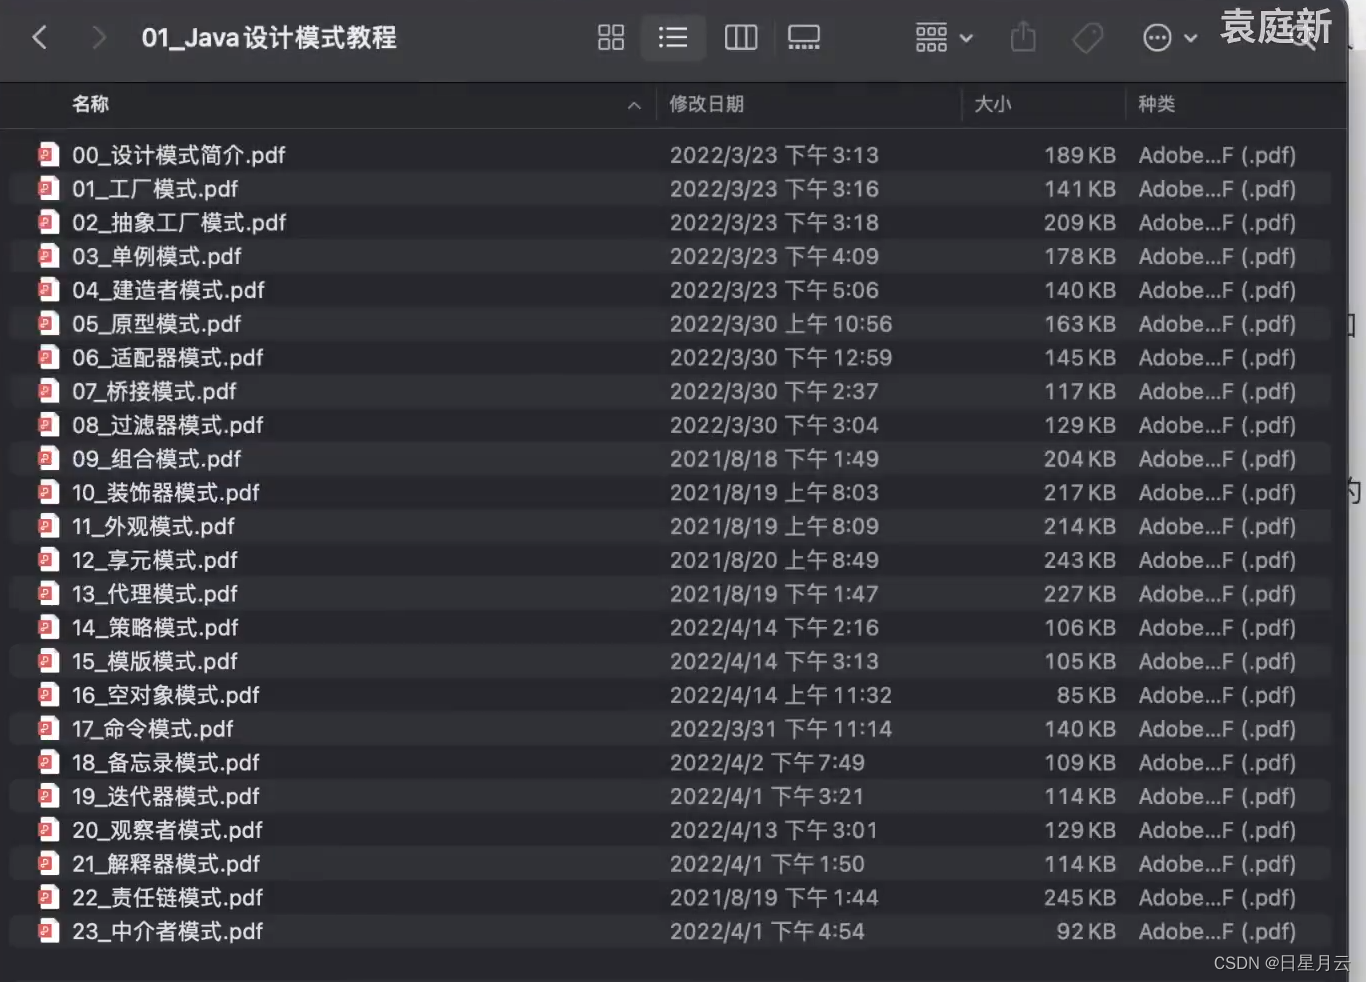The image size is (1366, 982).
Task: Click size value 189 KB
Action: coord(1080,155)
